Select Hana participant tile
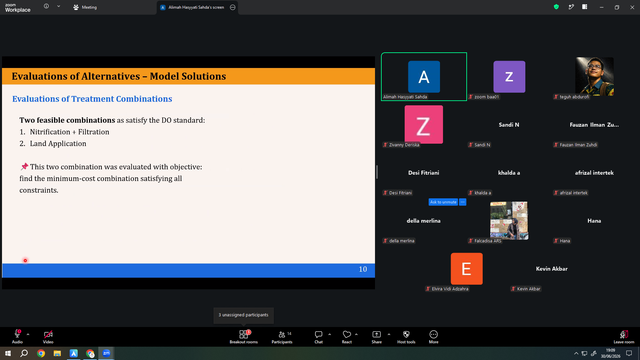This screenshot has width=640, height=360. coord(594,221)
